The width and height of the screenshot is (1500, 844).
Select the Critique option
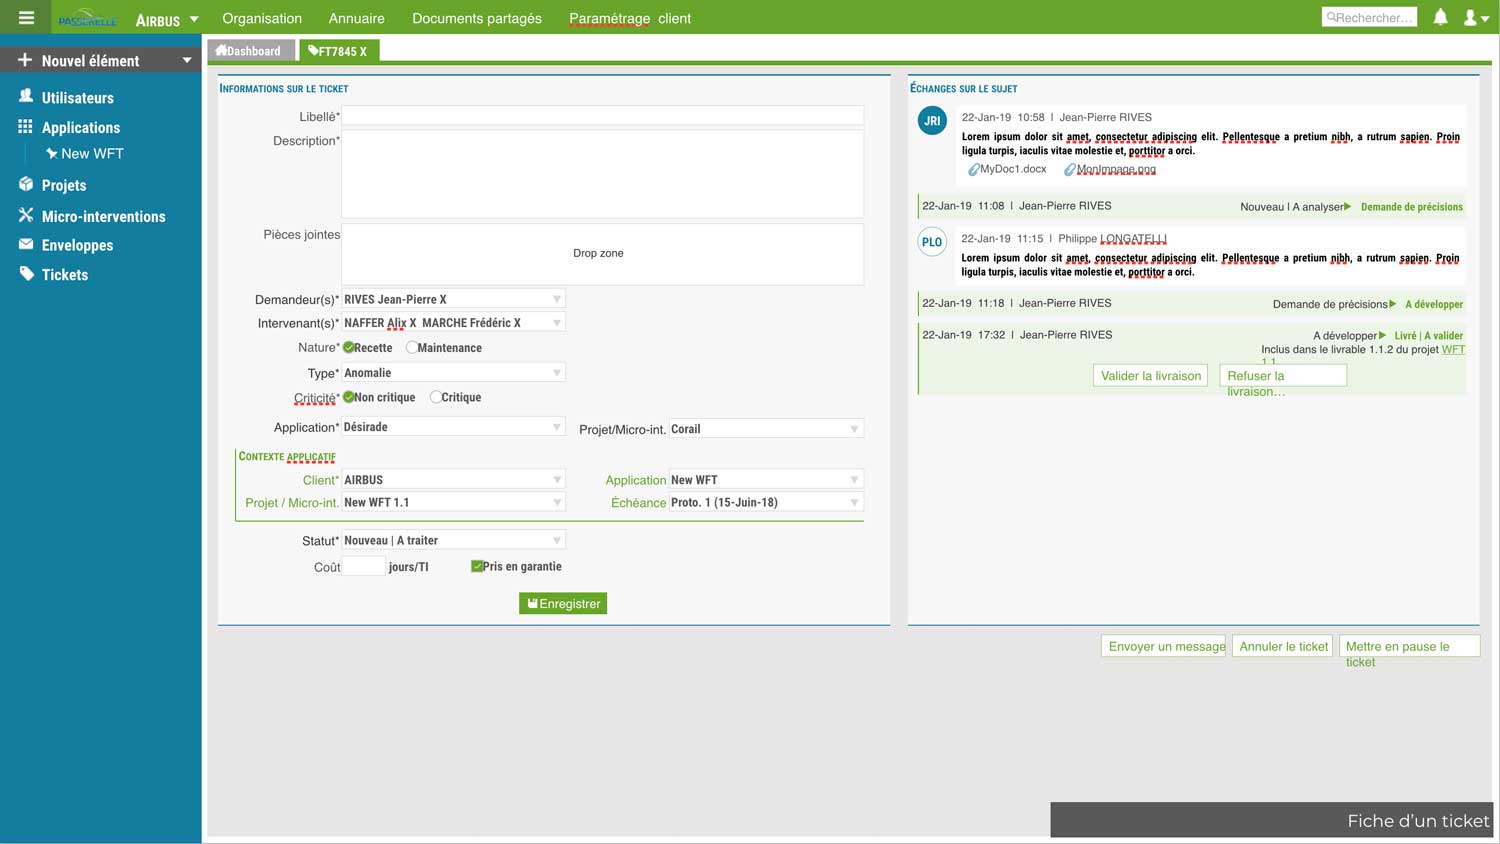tap(435, 397)
